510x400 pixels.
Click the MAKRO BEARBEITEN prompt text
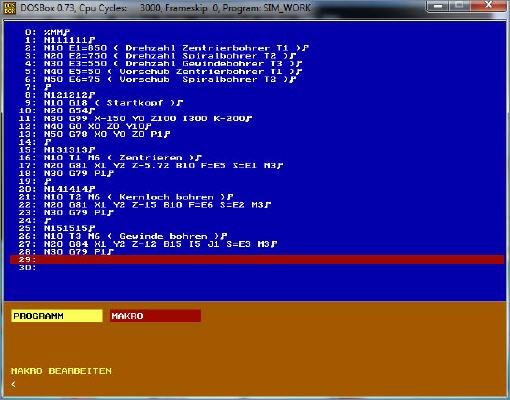click(x=61, y=371)
